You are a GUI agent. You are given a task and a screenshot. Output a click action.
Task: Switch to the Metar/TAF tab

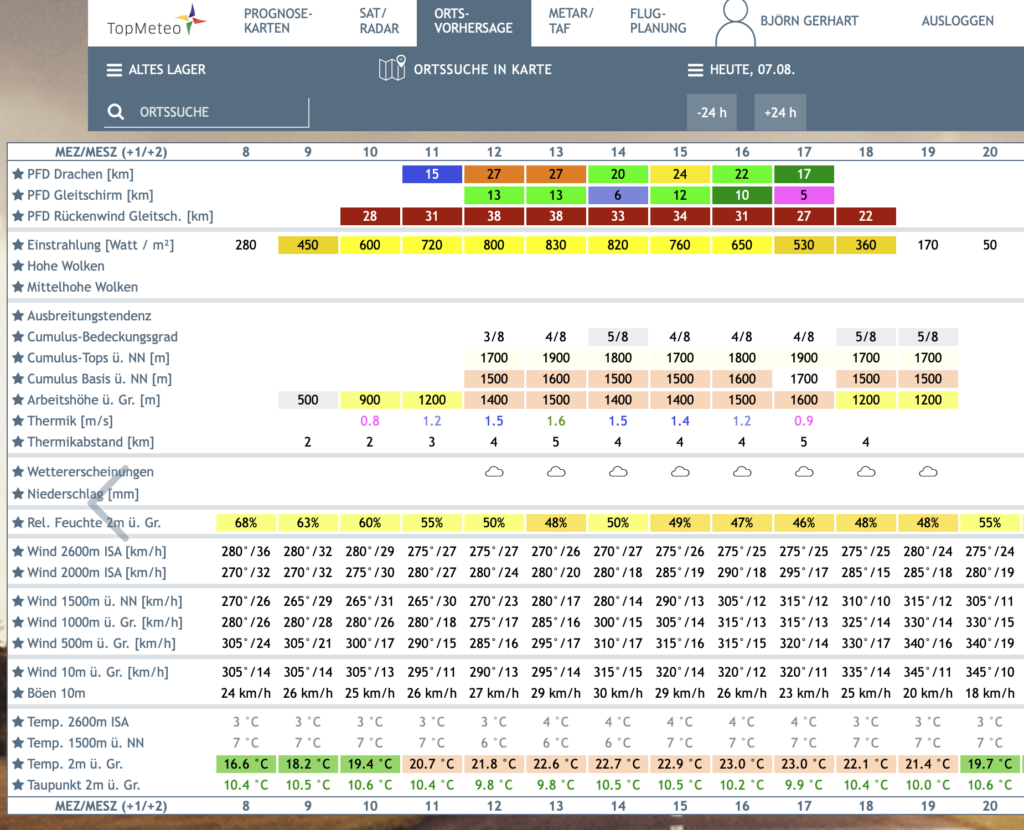click(571, 21)
